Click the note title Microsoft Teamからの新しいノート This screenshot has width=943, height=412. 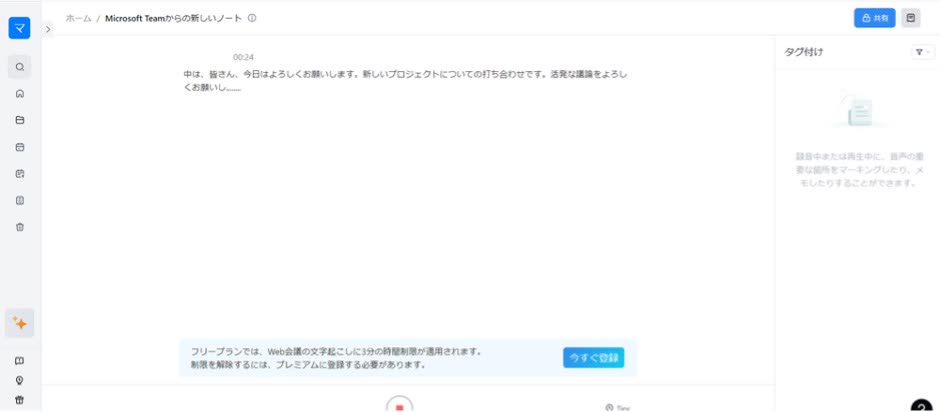click(x=173, y=19)
